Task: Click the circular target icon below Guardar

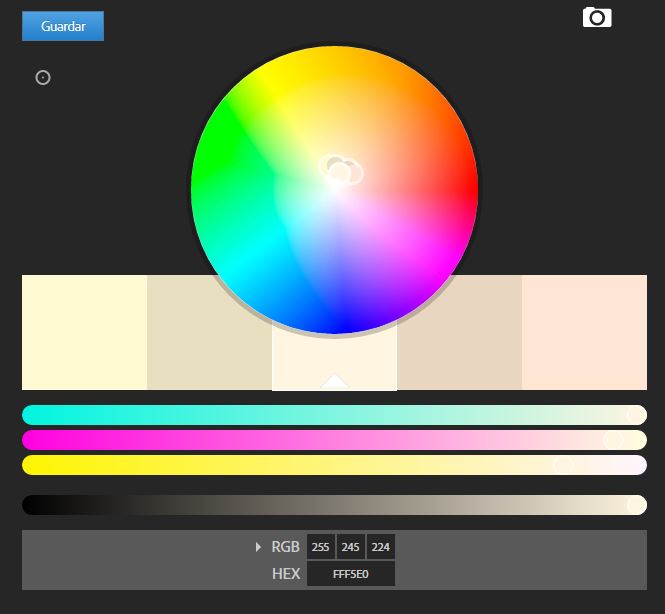Action: pos(43,78)
